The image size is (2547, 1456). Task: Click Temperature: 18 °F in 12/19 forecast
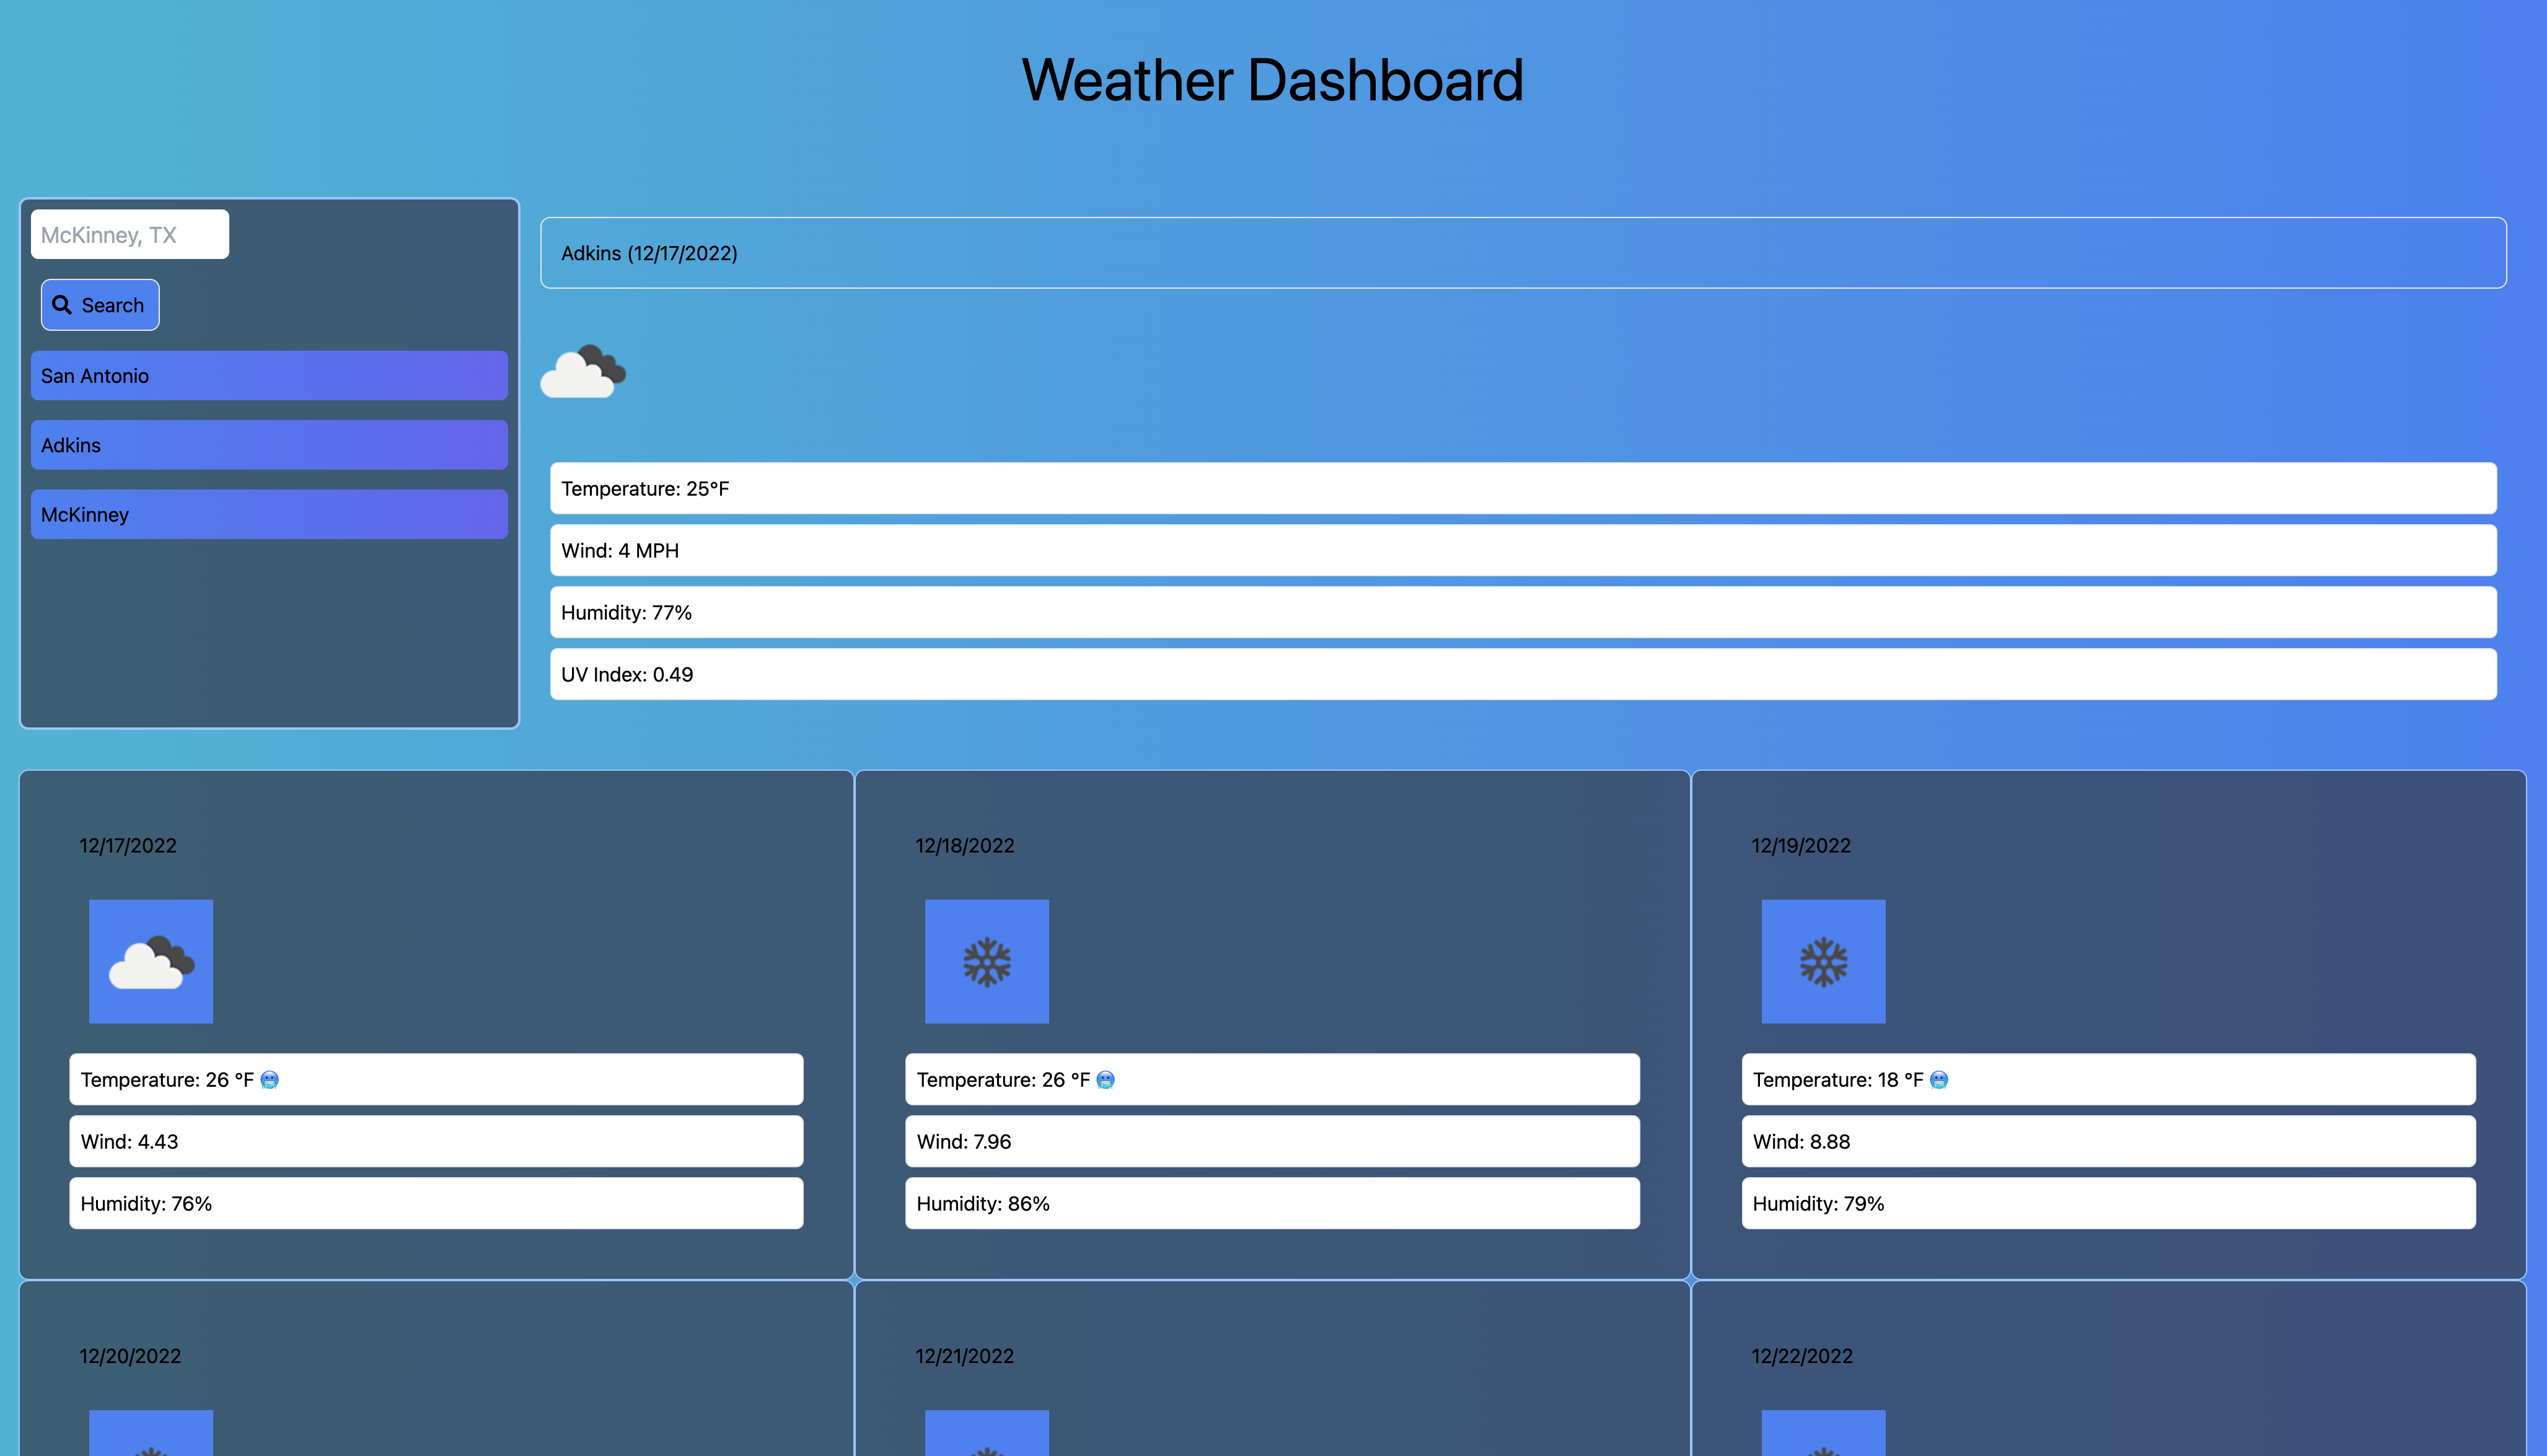tap(2109, 1080)
